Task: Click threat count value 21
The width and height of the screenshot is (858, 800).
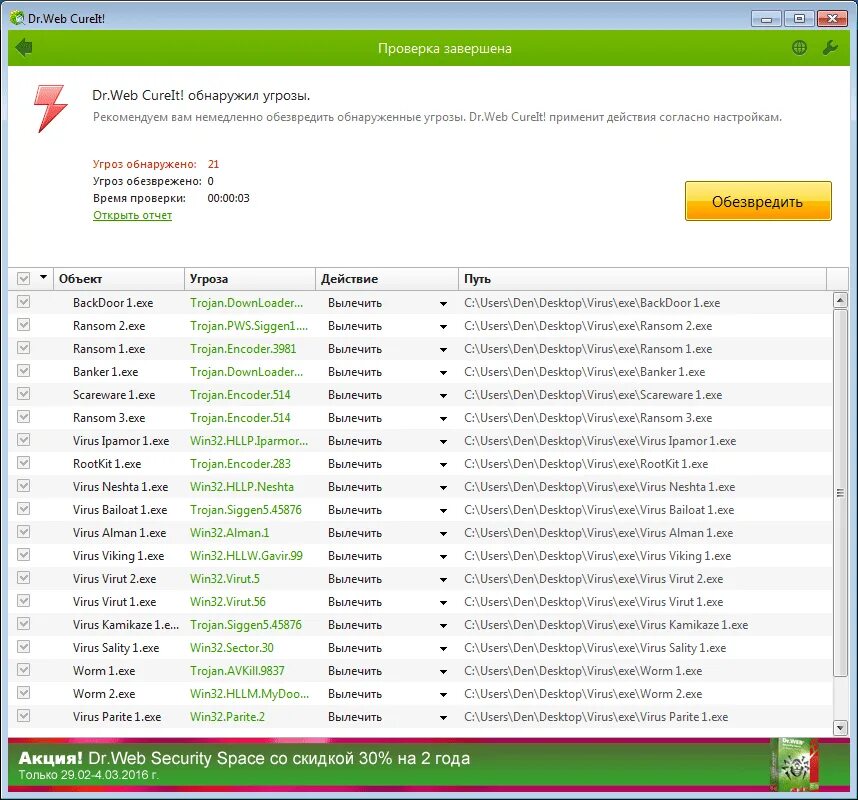Action: [213, 164]
